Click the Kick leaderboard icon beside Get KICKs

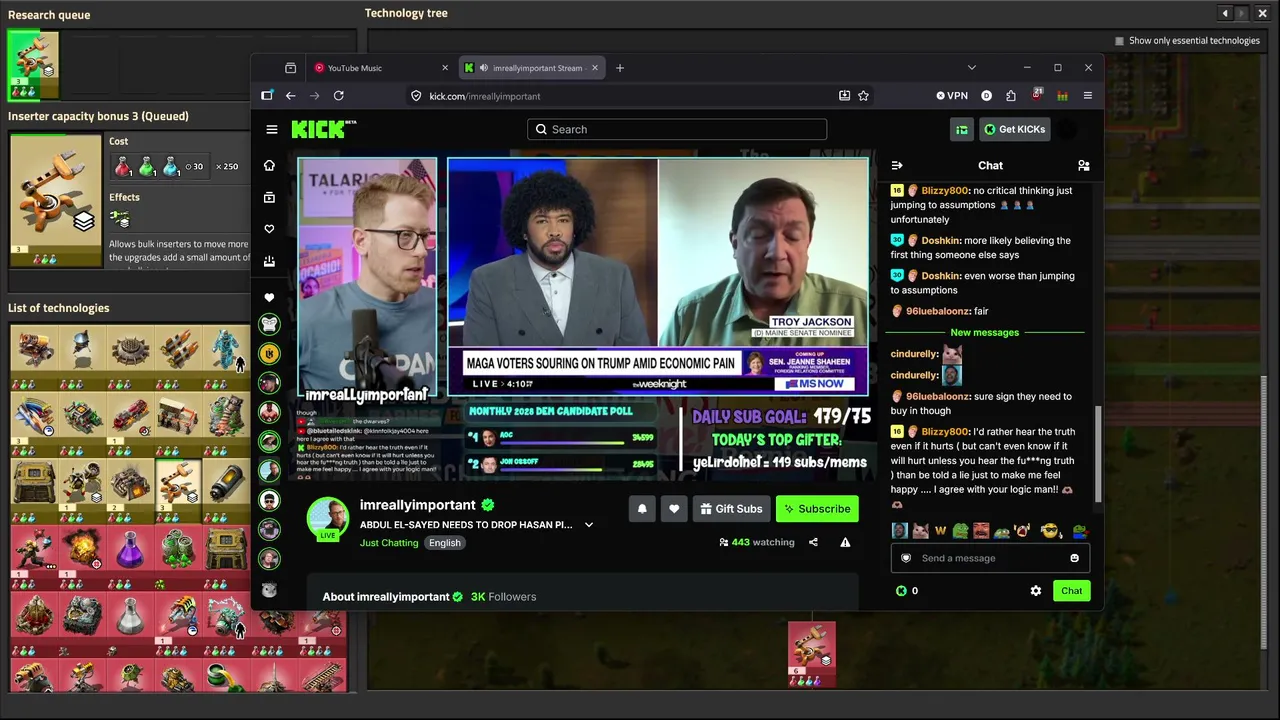962,129
